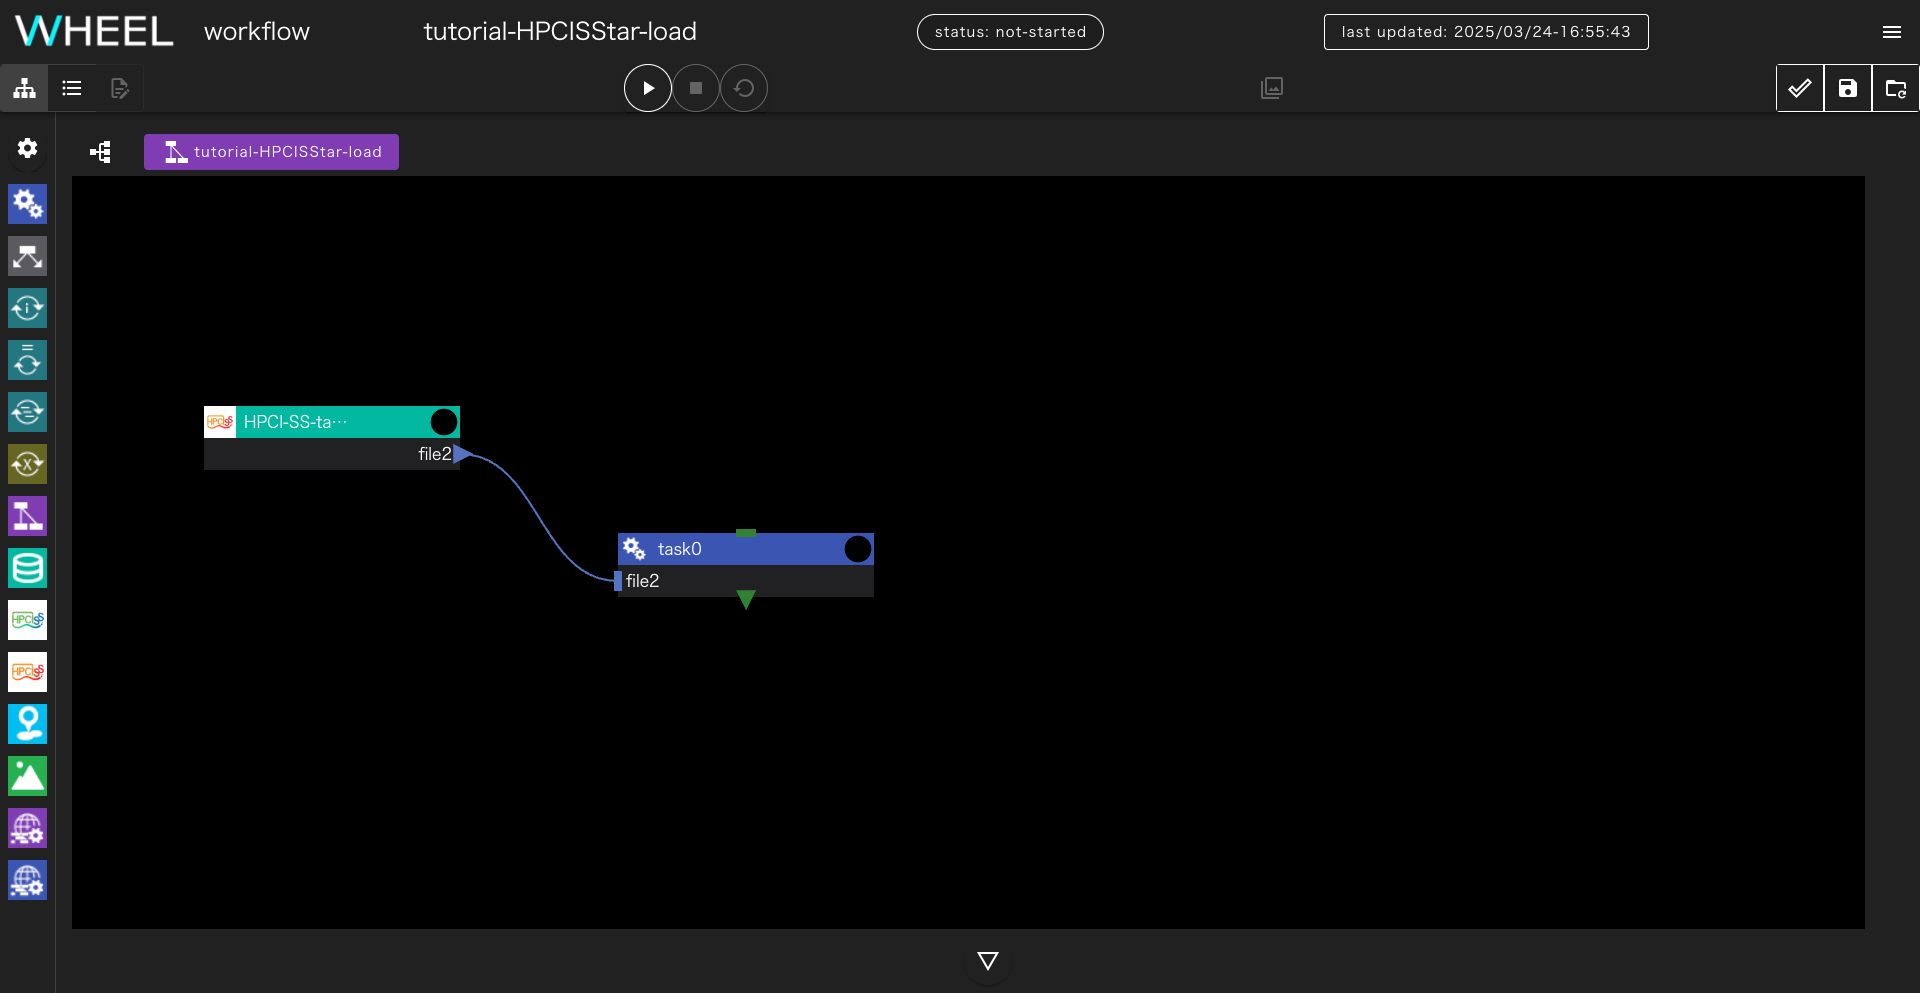This screenshot has height=993, width=1920.
Task: Save the project with floppy icon
Action: 1847,88
